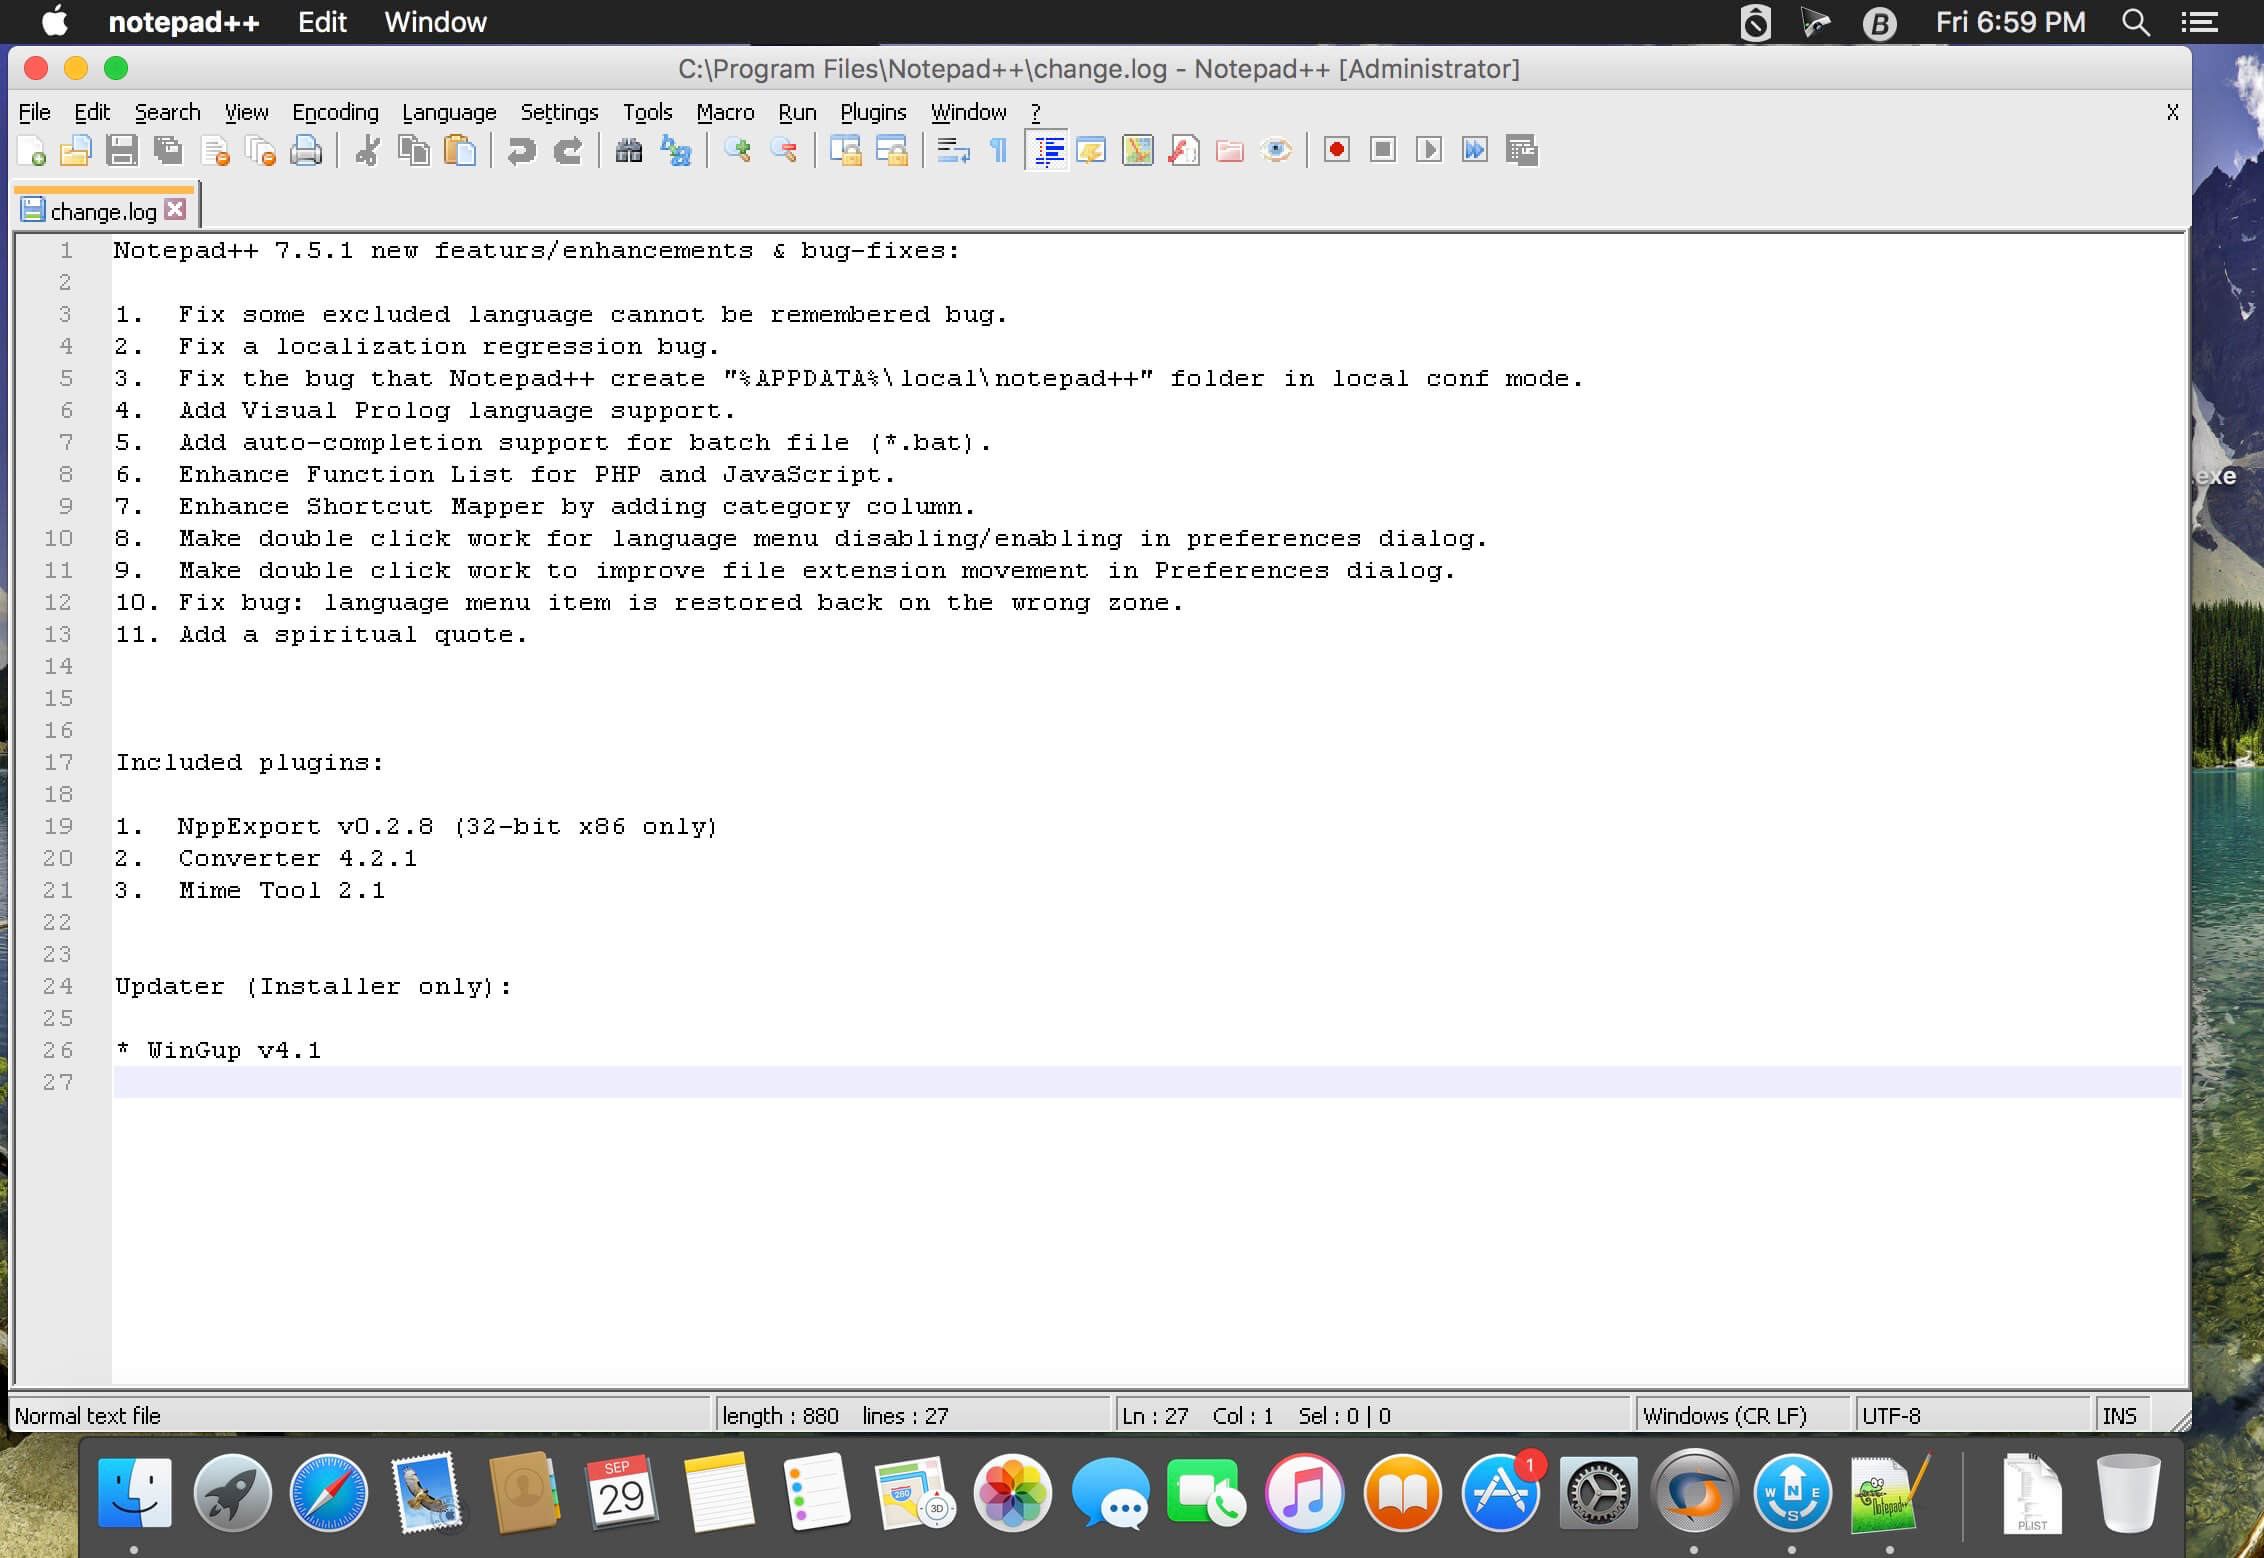Click the Open file toolbar icon

coord(76,151)
